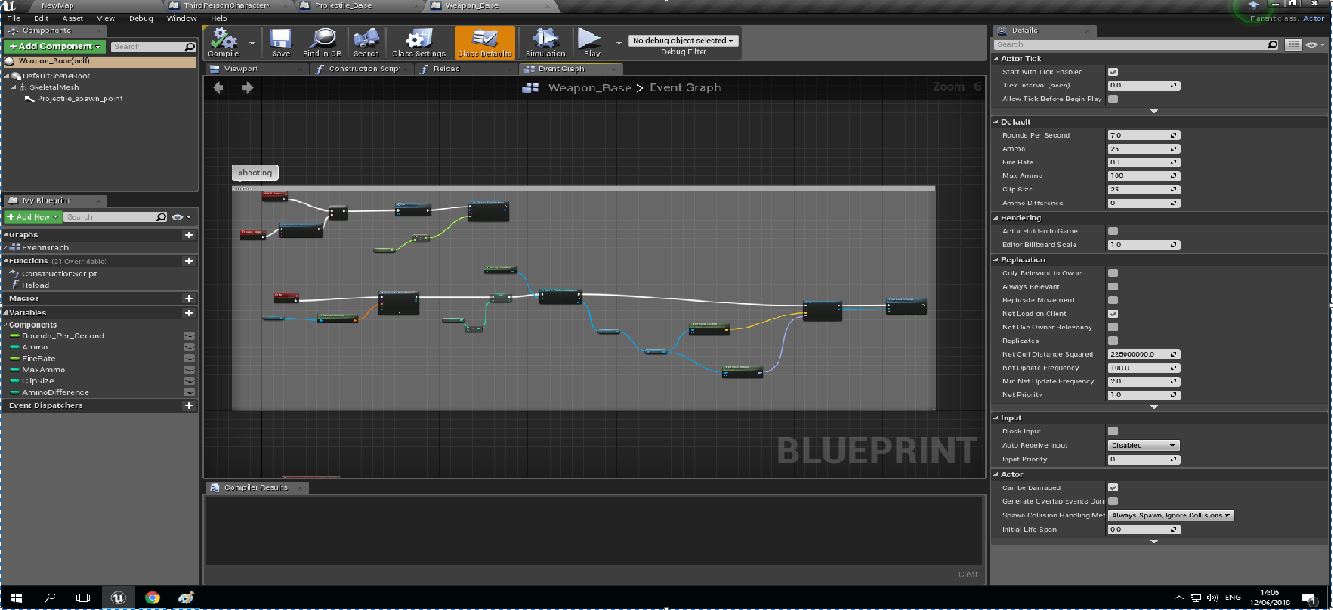The width and height of the screenshot is (1333, 610).
Task: Click the Details search magnifier icon
Action: click(x=1273, y=45)
